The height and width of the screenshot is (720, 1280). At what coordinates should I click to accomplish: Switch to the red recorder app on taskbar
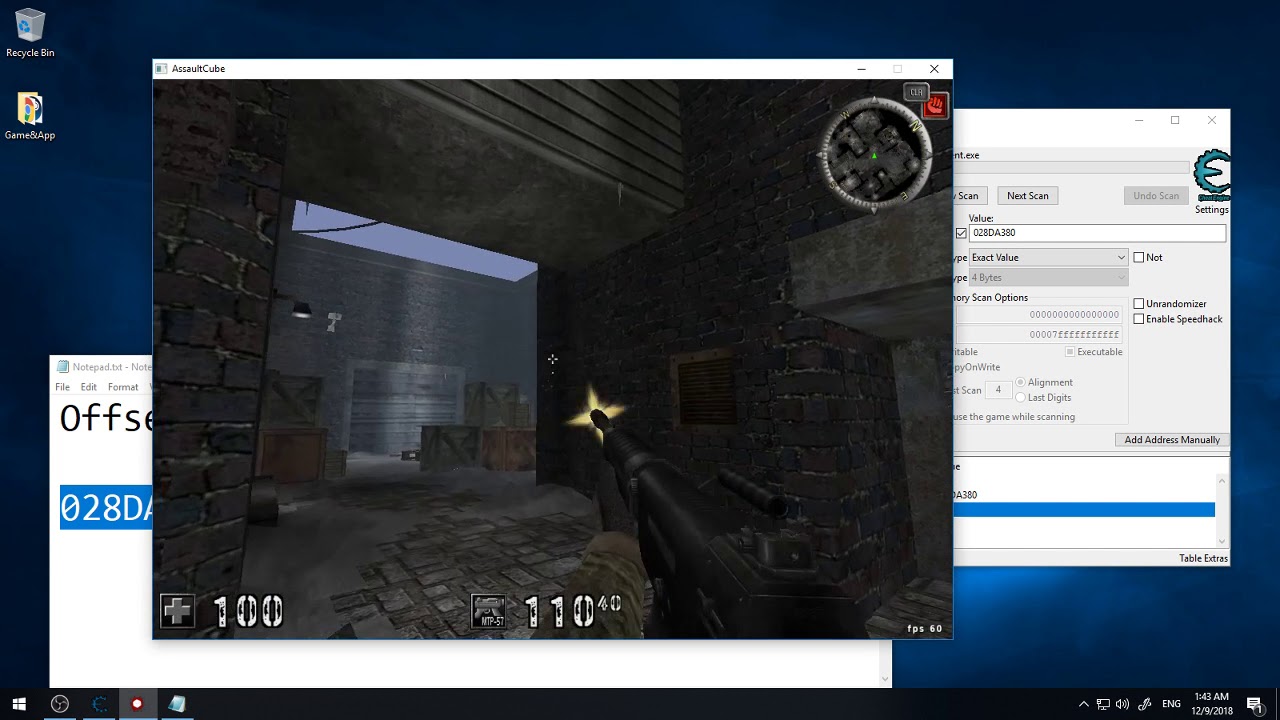137,704
